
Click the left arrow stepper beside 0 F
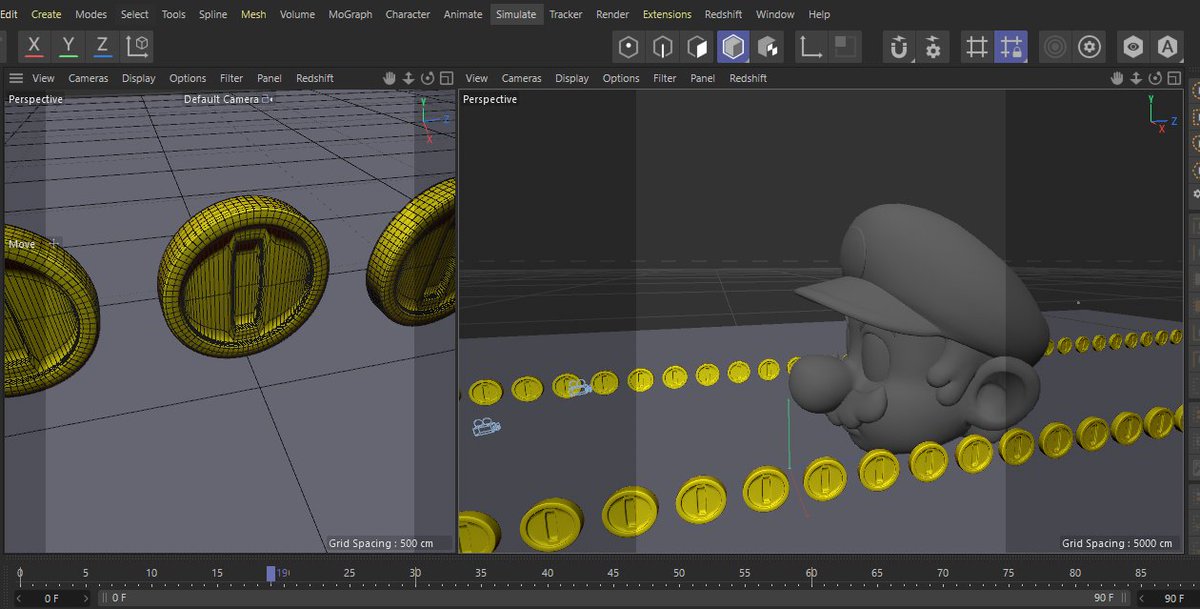pos(17,598)
